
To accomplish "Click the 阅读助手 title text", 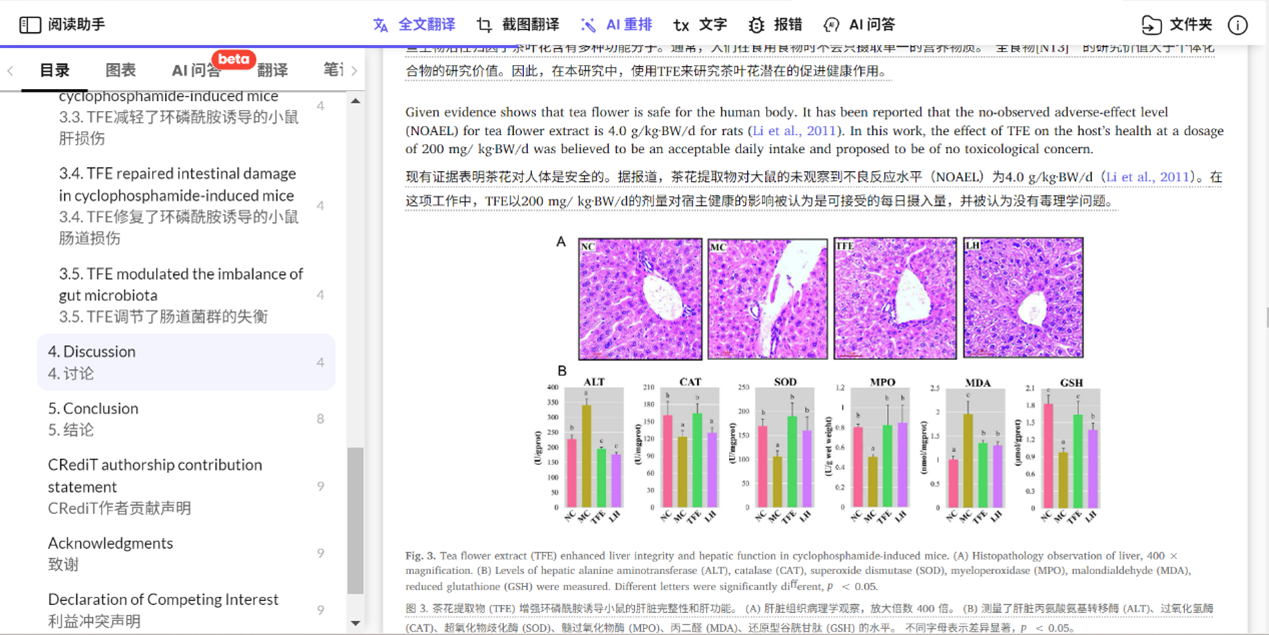I will click(x=76, y=24).
